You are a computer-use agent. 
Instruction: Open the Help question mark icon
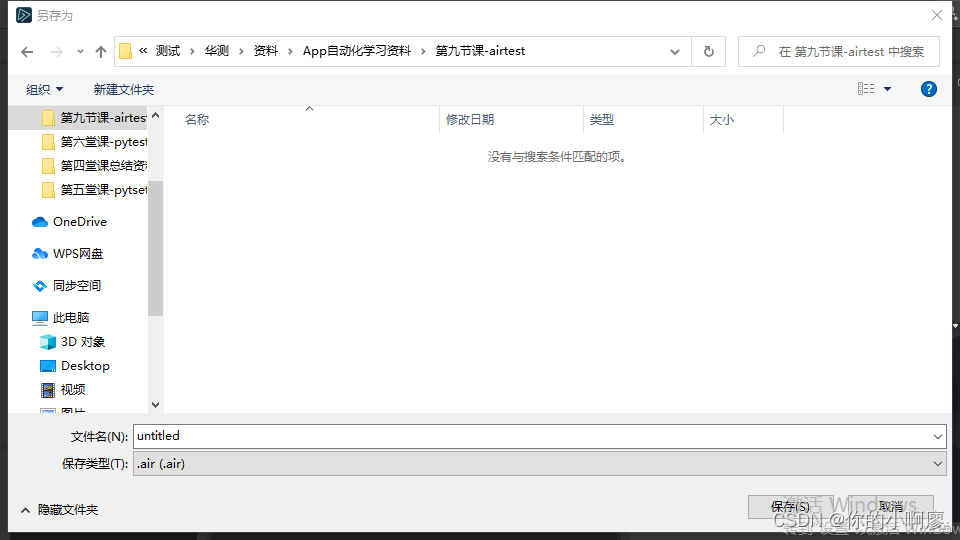[928, 89]
